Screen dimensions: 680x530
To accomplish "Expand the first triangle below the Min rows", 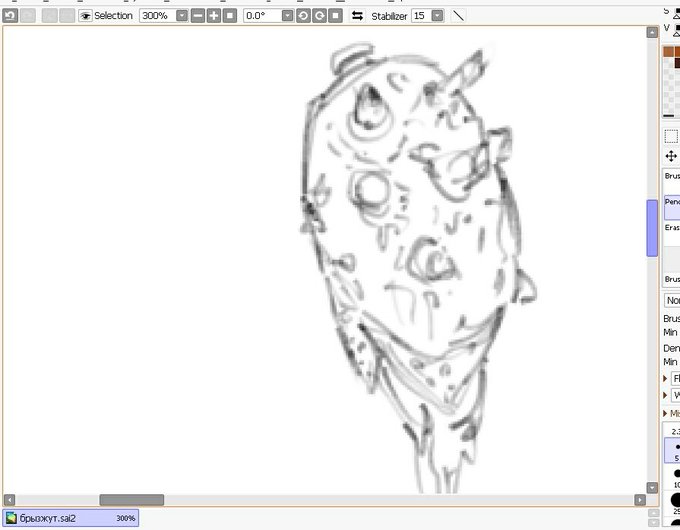I will click(x=665, y=379).
